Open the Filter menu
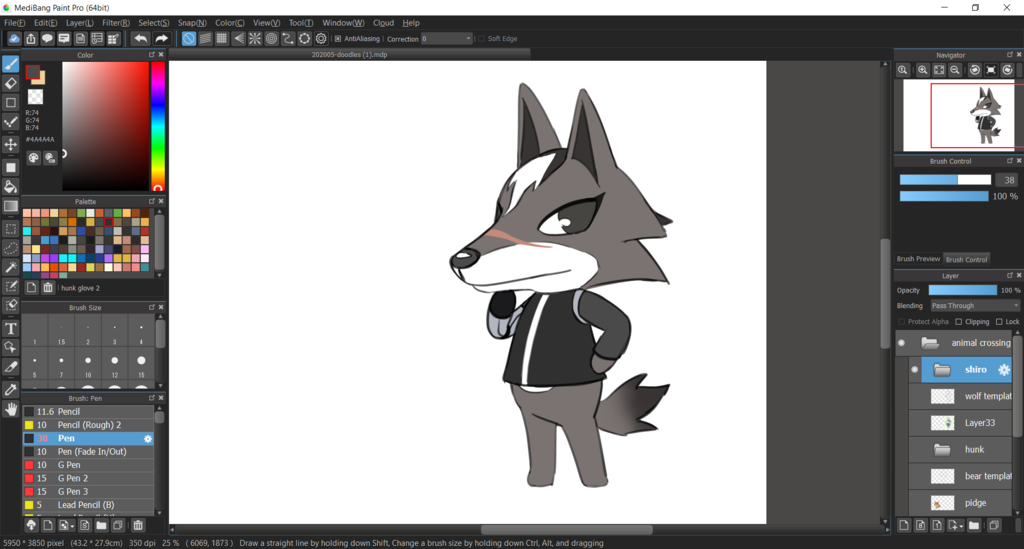Screen dimensions: 1024x549 116,23
